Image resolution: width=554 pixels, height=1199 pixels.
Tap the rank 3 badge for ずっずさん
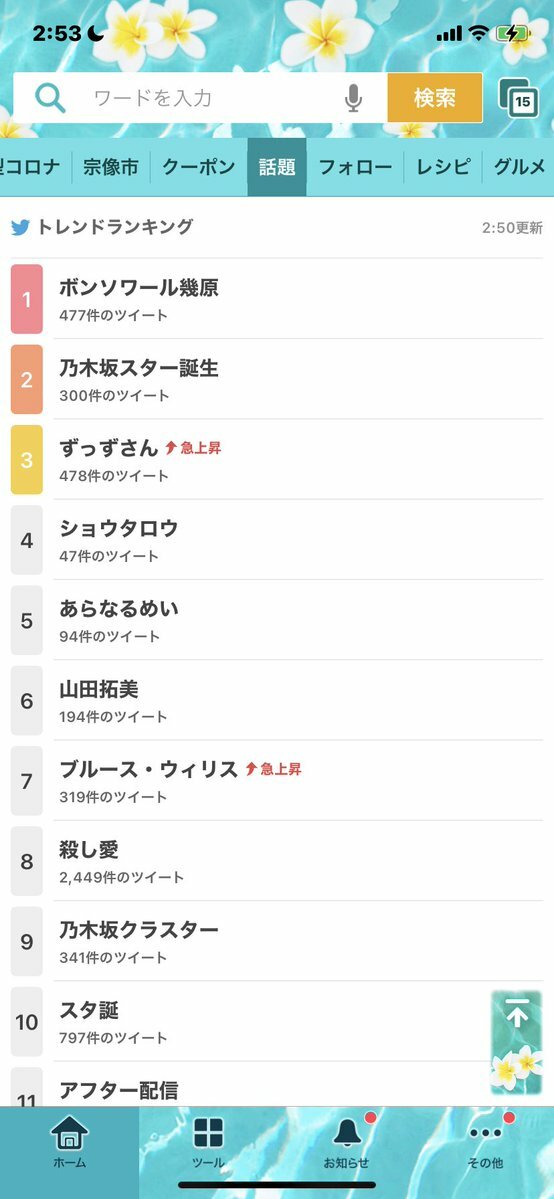pos(27,460)
